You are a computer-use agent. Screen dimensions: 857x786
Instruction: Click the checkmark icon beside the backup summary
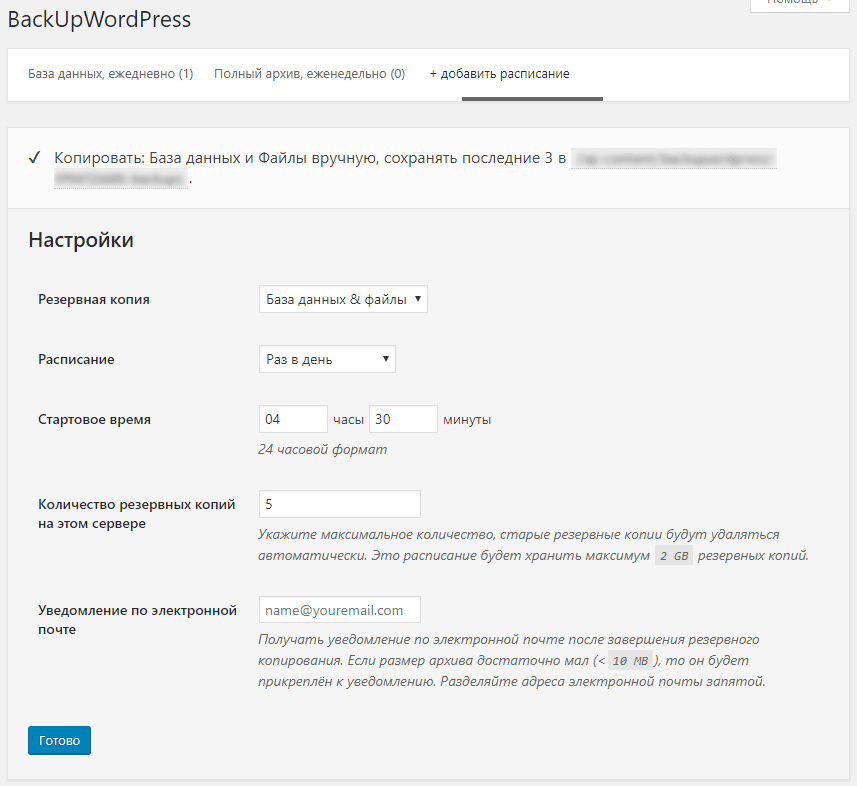pos(34,158)
